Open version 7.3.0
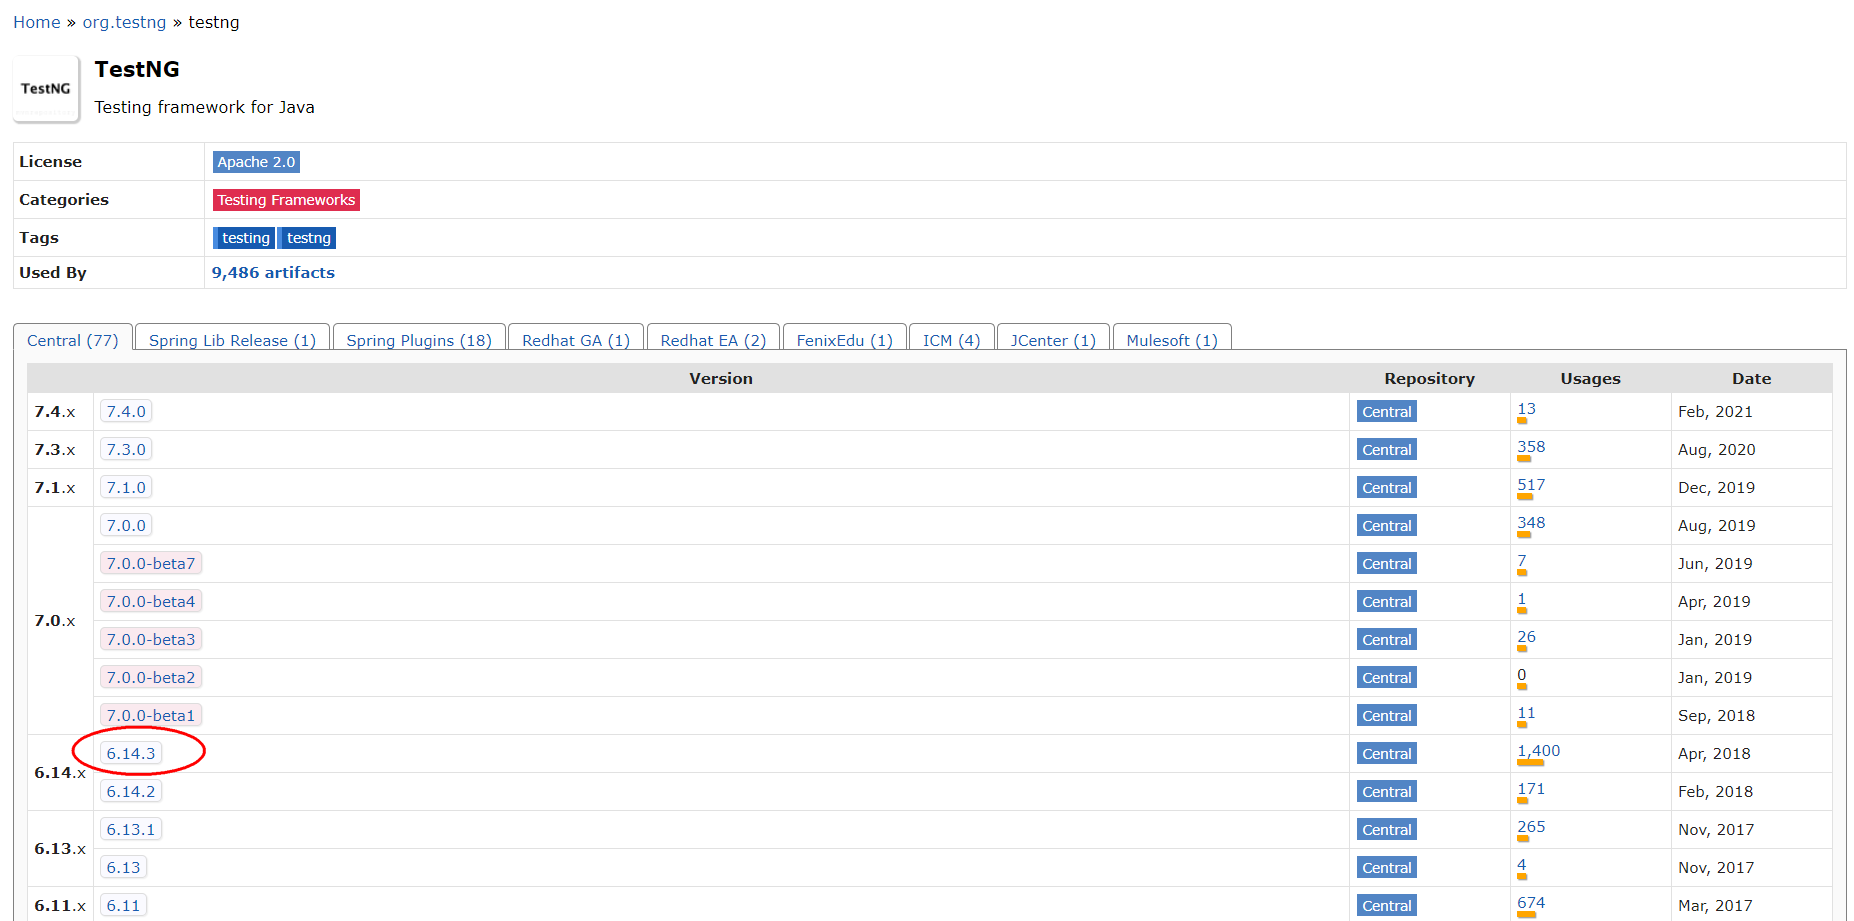The image size is (1854, 921). 126,450
